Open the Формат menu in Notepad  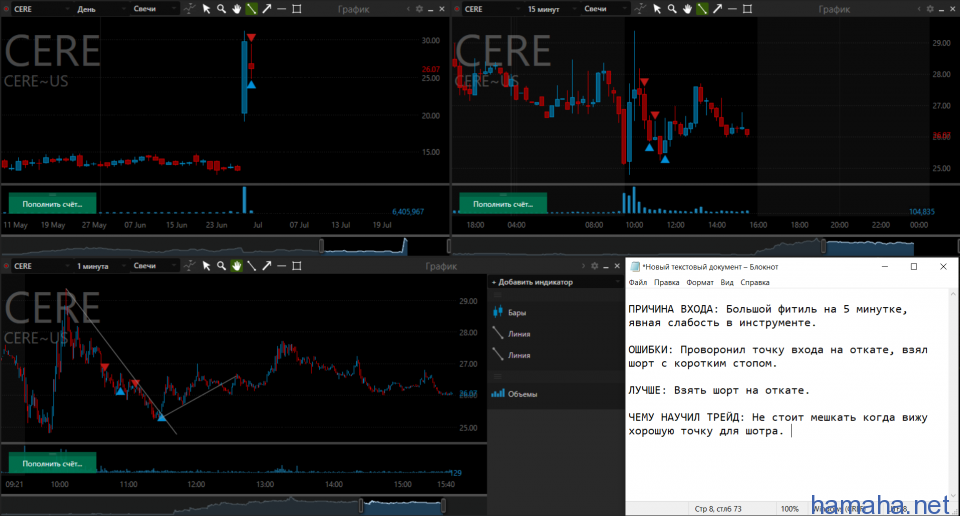click(x=700, y=283)
